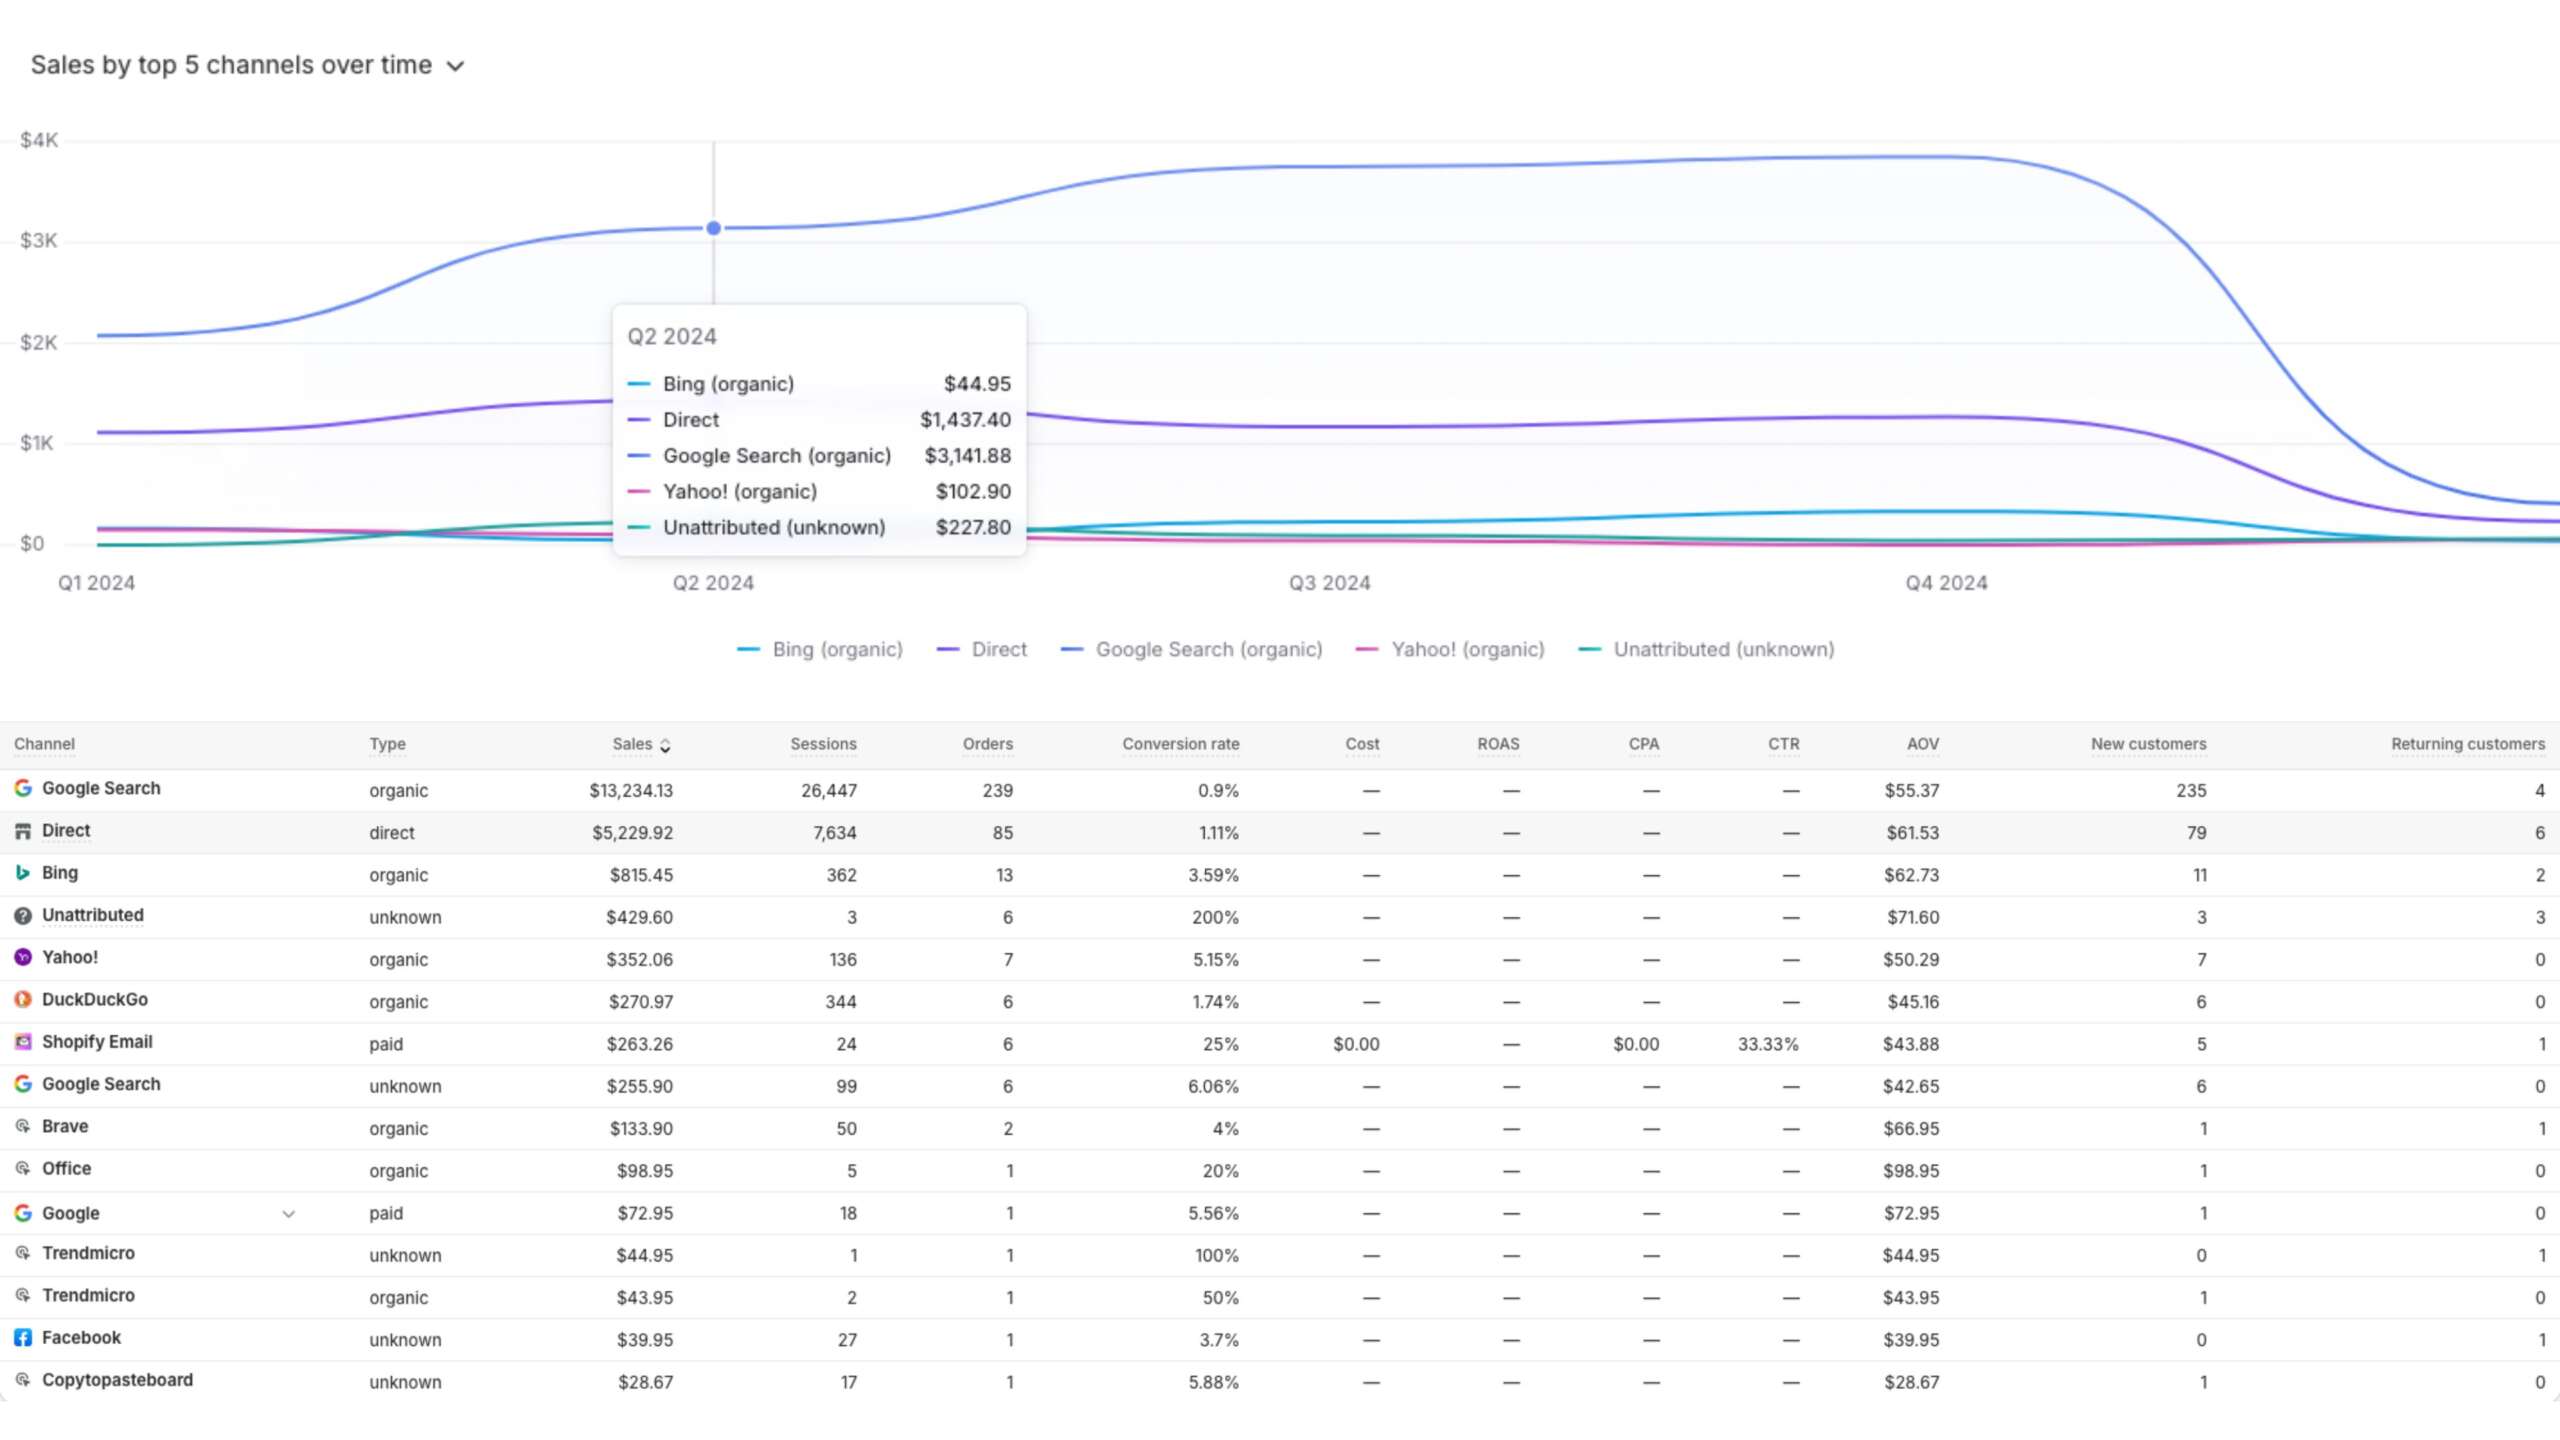Click the Returning customers column header

click(x=2467, y=744)
